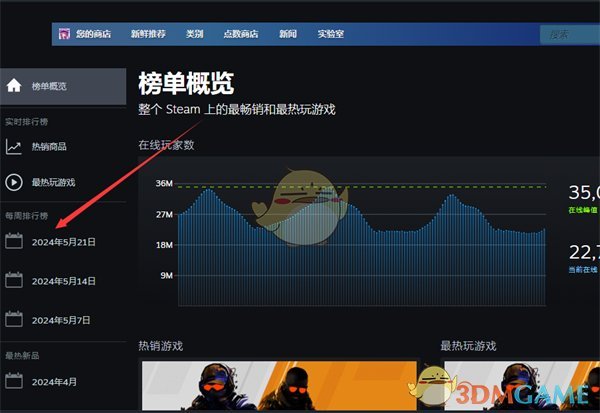600x413 pixels.
Task: Click the calendar icon for 2024年5月21日
Action: pos(14,241)
